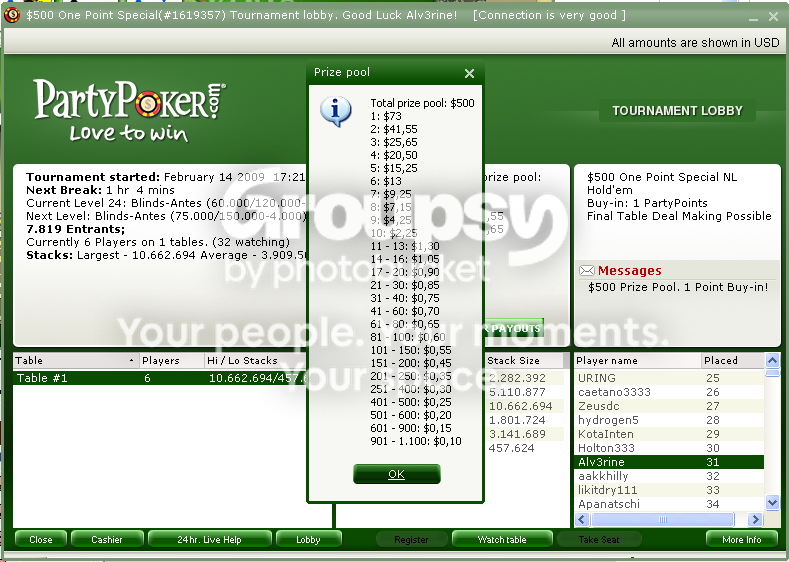Select player likitdry111
Viewport: 789px width, 562px height.
point(669,490)
